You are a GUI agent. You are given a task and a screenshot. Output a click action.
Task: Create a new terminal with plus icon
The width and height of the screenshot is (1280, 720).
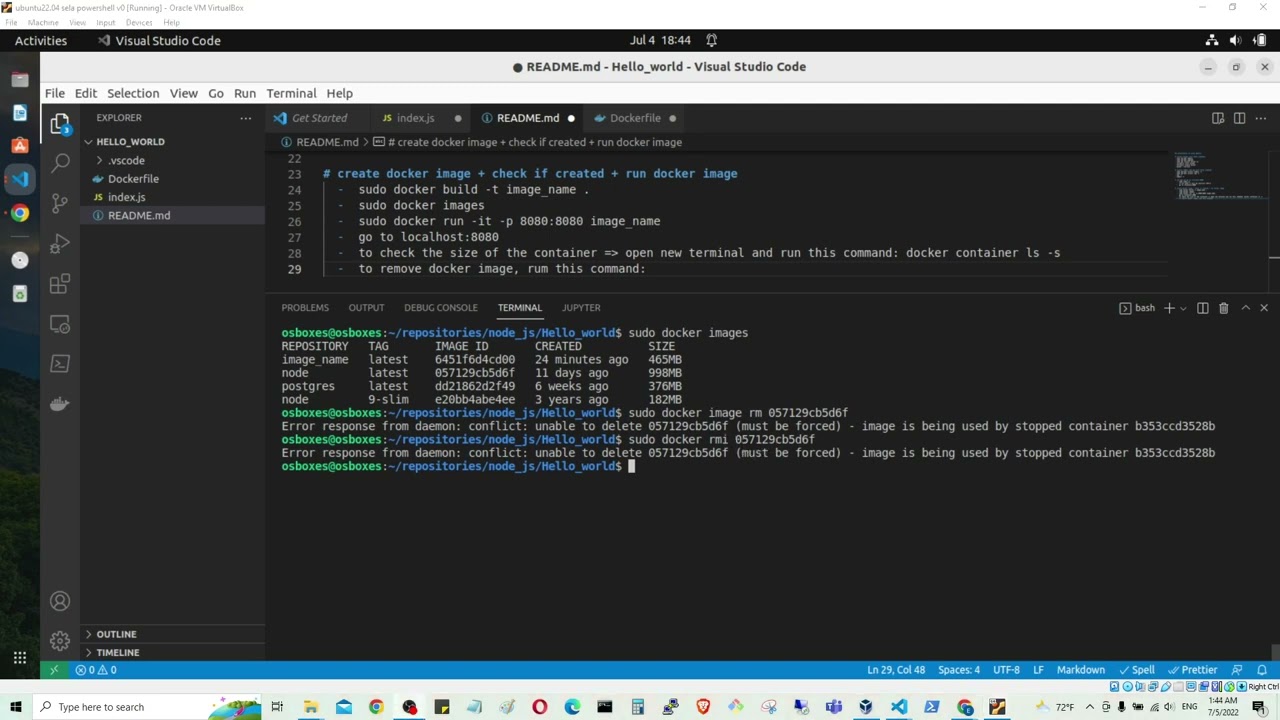1169,308
